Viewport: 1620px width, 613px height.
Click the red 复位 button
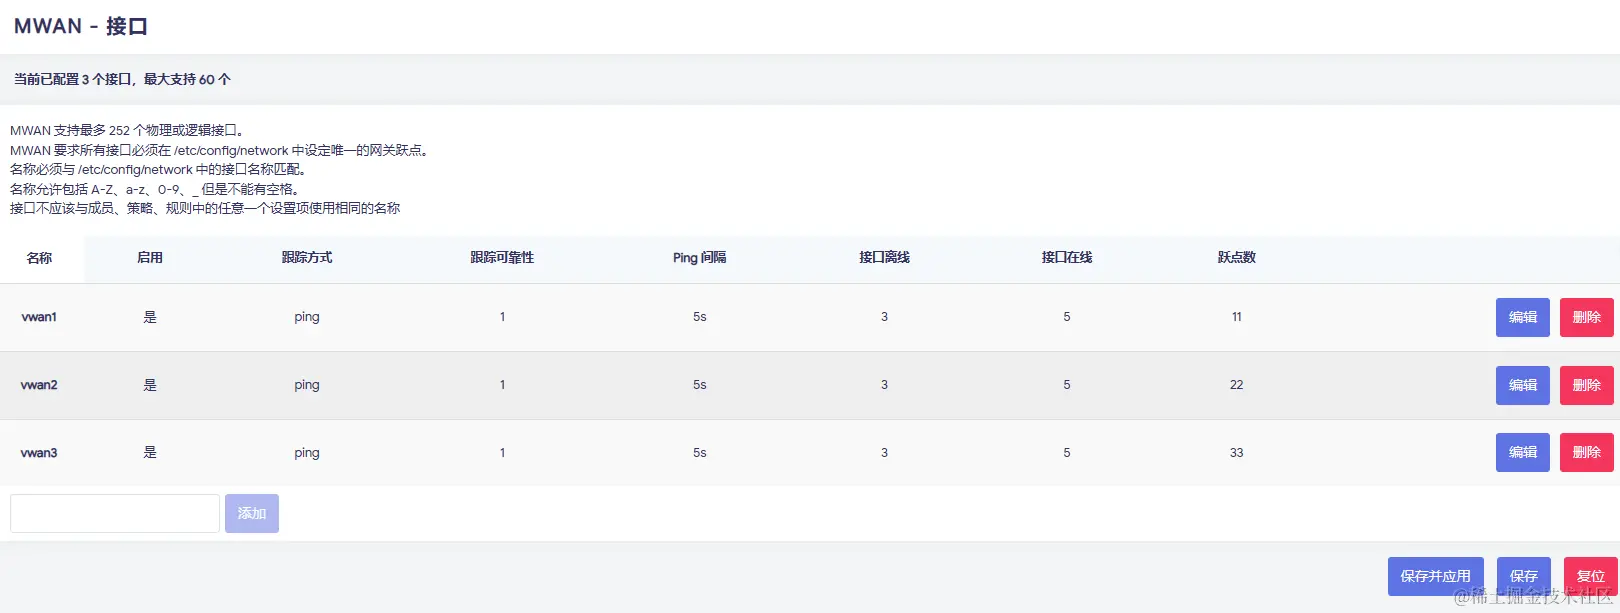1590,576
